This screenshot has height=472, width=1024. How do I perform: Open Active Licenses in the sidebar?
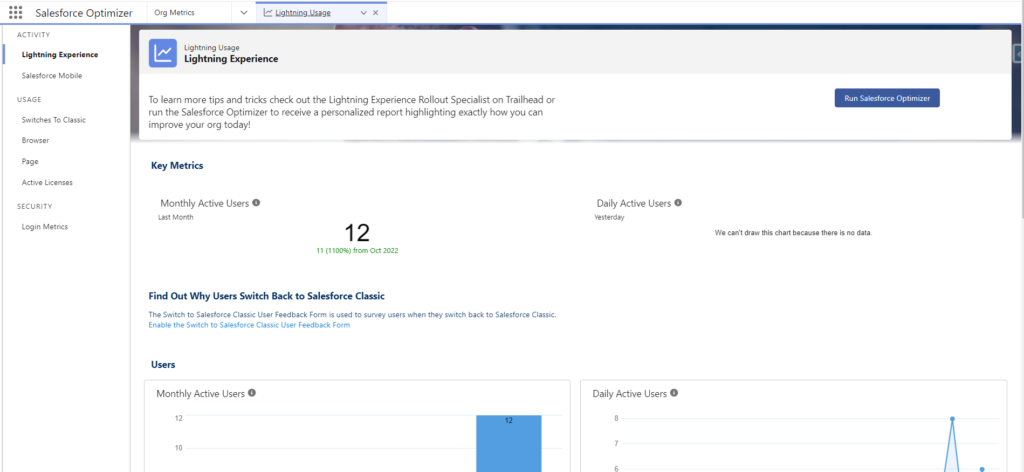[x=47, y=183]
